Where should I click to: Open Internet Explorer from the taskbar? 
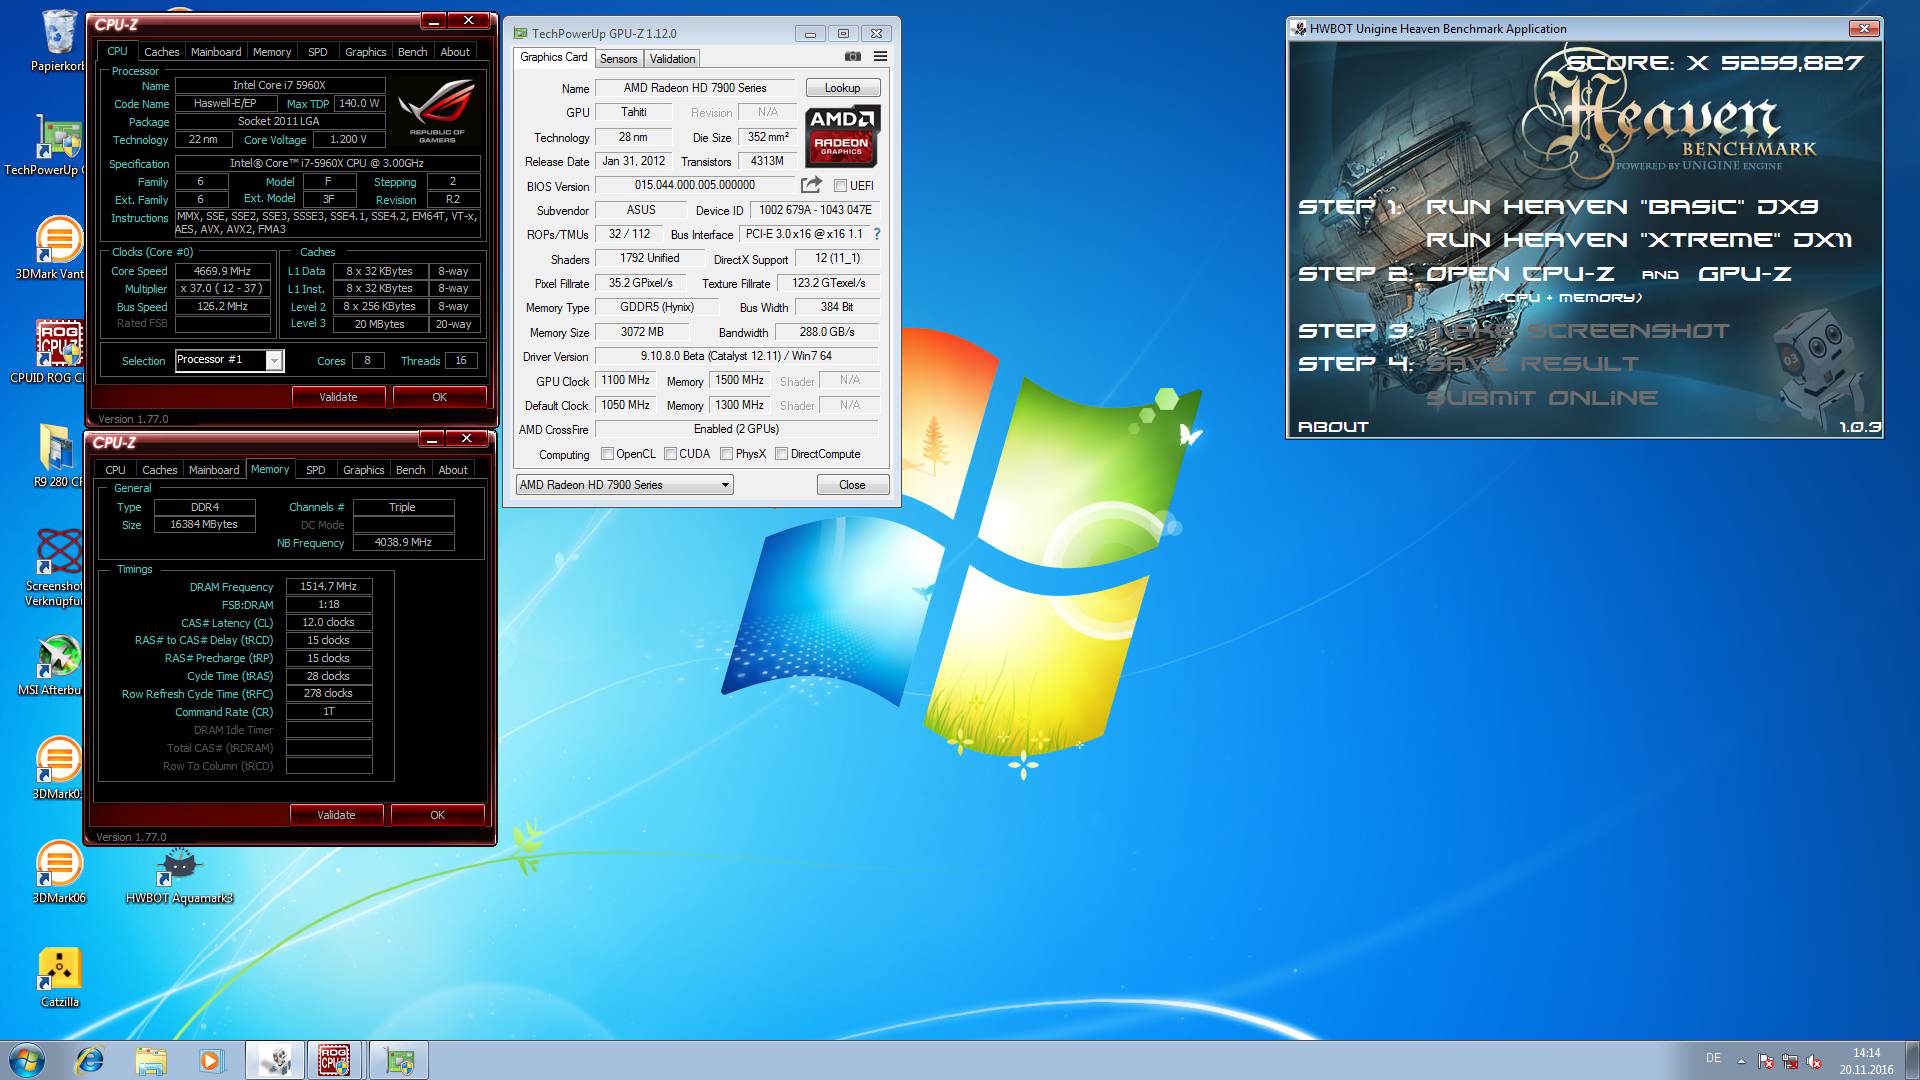pyautogui.click(x=90, y=1060)
